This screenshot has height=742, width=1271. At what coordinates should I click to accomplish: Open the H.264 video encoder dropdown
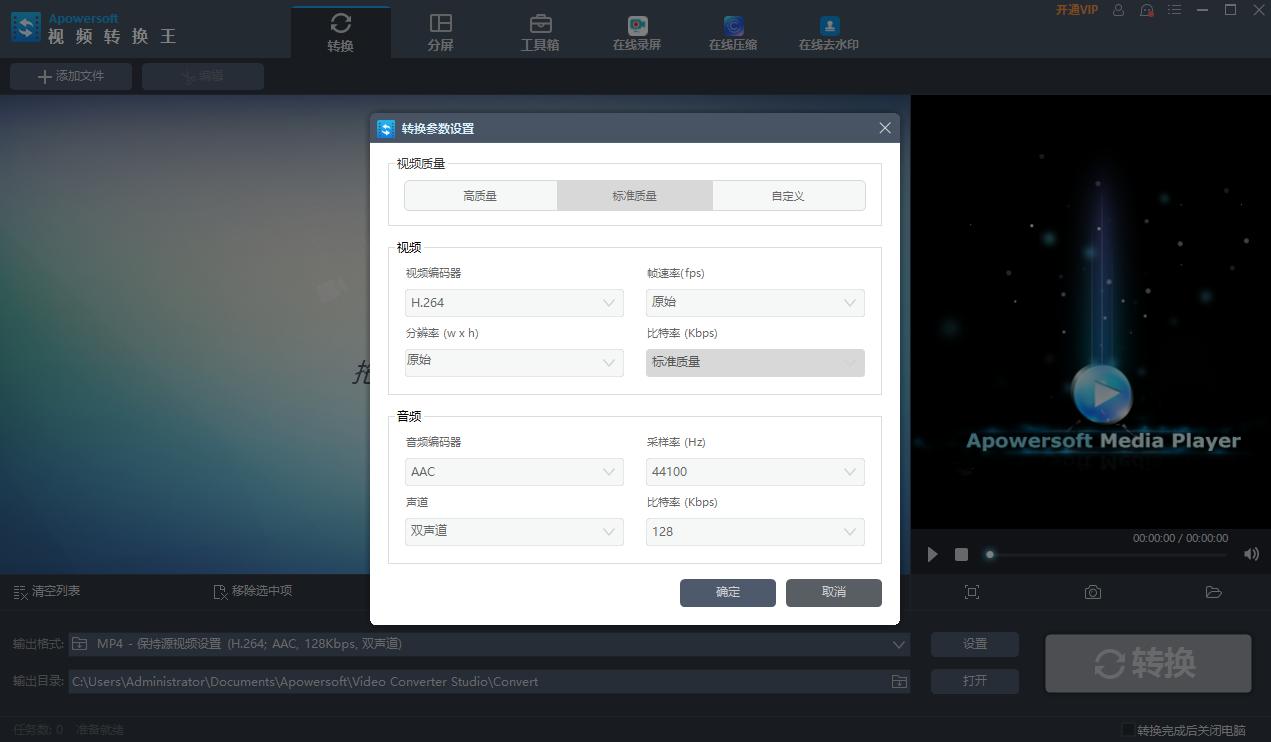point(513,302)
